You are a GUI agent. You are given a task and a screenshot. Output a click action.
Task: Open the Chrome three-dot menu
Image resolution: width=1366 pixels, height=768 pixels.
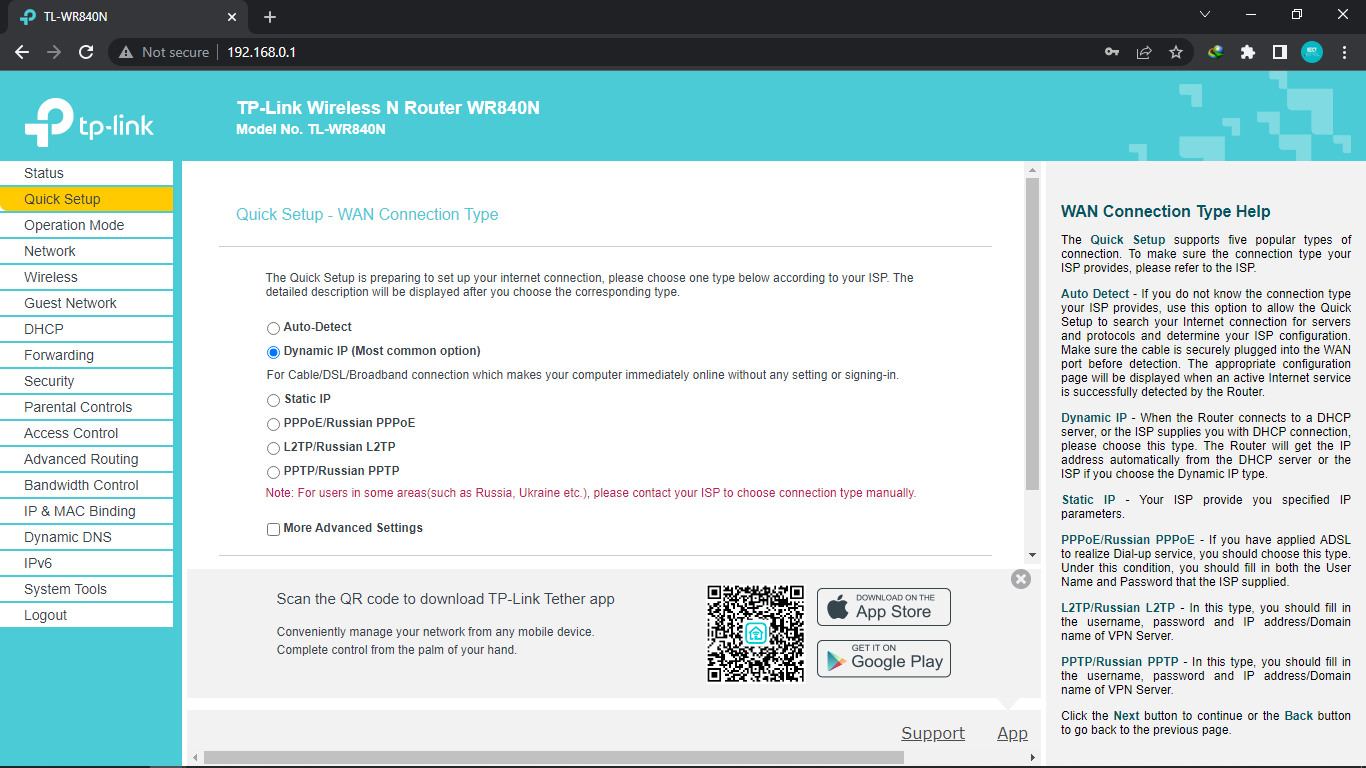click(x=1344, y=52)
